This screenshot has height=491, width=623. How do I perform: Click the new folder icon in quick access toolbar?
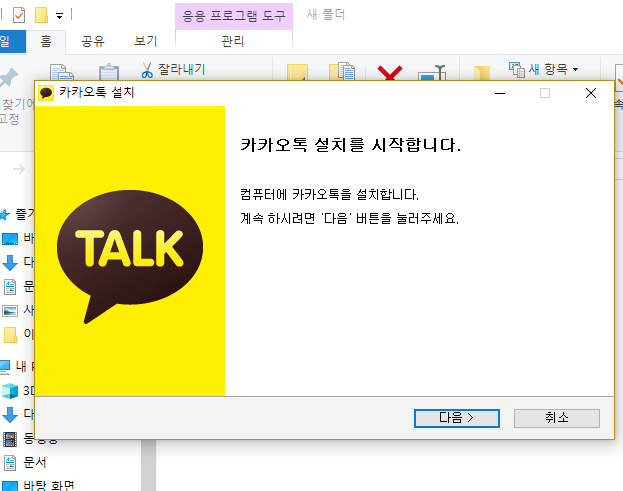click(x=41, y=15)
